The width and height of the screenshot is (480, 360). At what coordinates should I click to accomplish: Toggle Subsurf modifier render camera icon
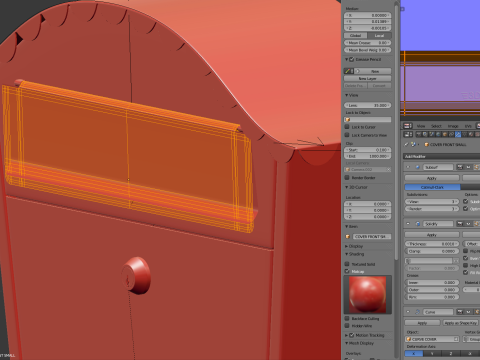pyautogui.click(x=460, y=167)
